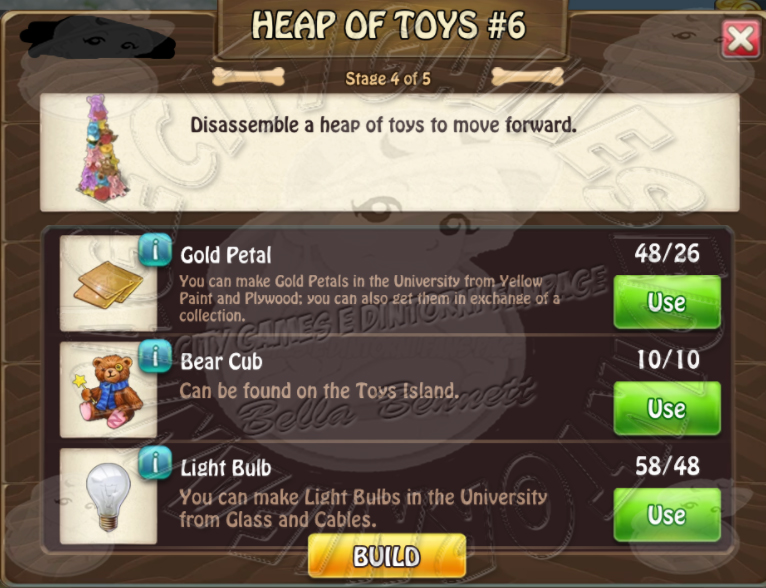
Task: Click the yellow BUILD button
Action: [387, 556]
